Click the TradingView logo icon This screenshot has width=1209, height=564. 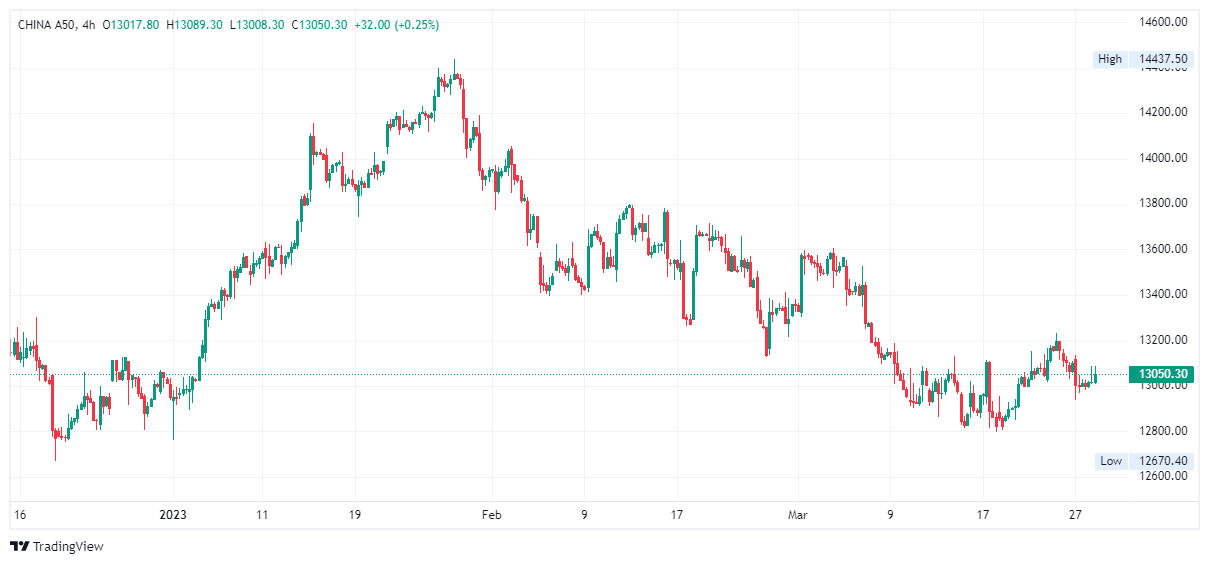[x=19, y=546]
